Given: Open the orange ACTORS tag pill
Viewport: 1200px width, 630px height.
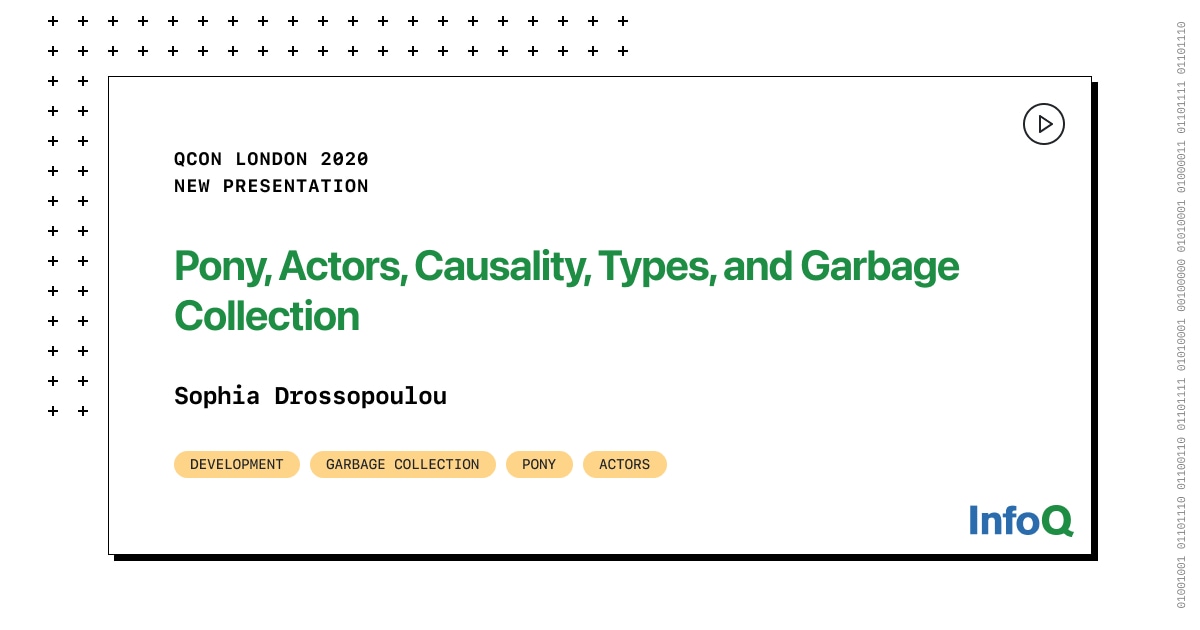Looking at the screenshot, I should 625,464.
